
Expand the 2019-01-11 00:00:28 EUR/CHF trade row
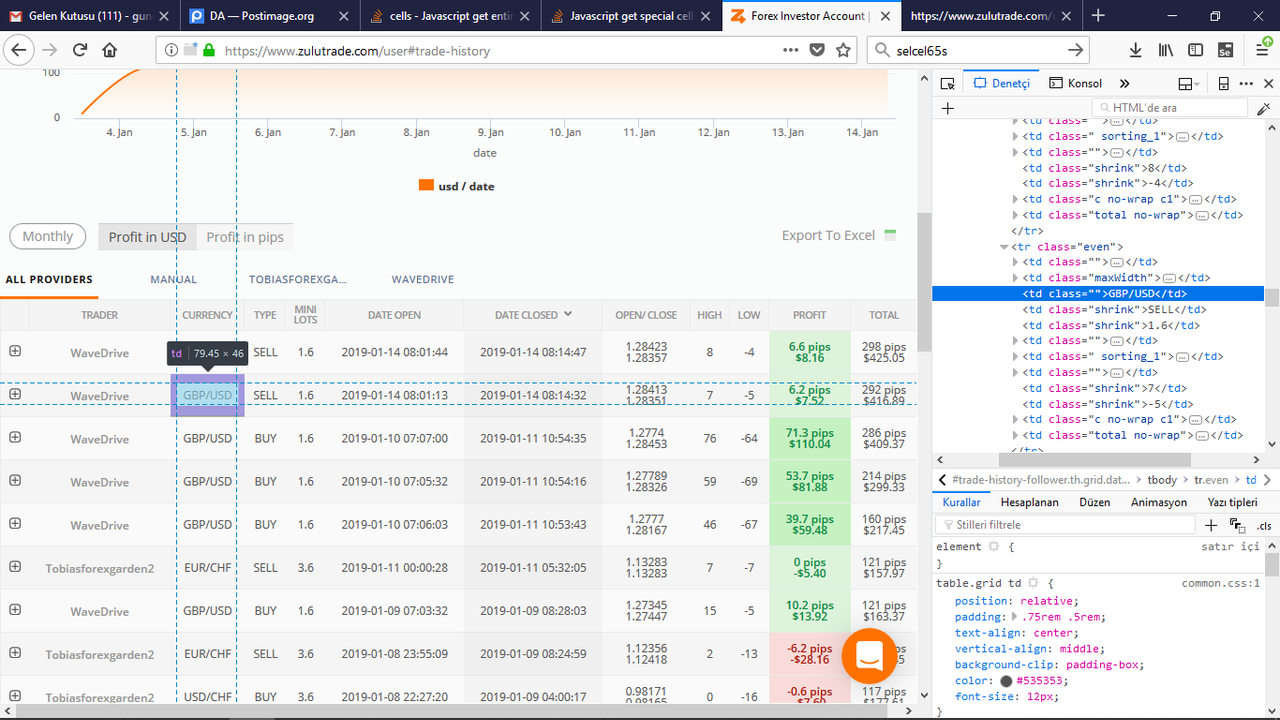coord(15,566)
